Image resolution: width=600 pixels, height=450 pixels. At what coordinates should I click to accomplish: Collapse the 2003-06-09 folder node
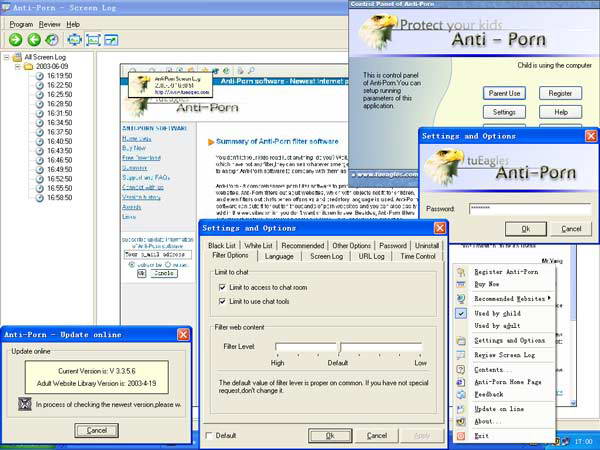(18, 67)
